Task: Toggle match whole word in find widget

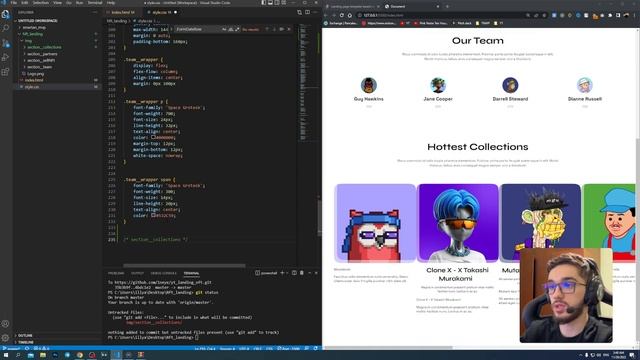Action: click(231, 29)
